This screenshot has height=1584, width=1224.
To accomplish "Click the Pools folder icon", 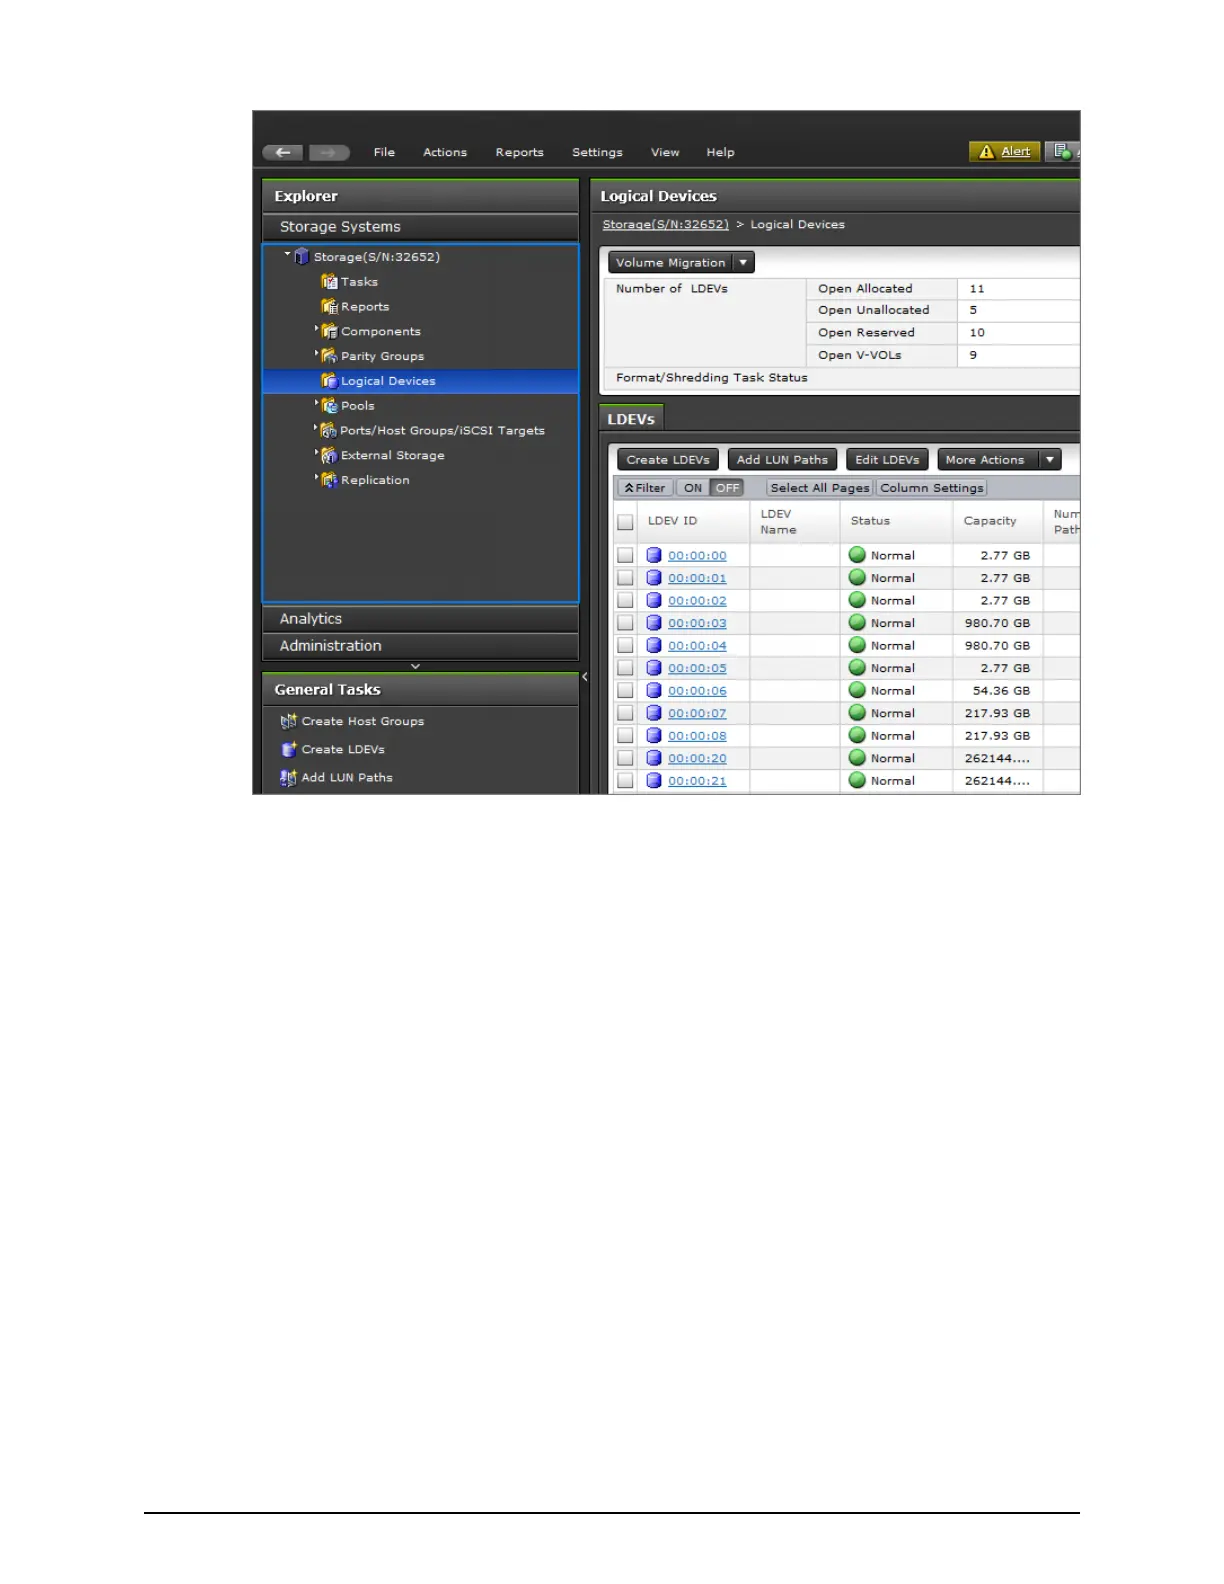I will coord(329,406).
